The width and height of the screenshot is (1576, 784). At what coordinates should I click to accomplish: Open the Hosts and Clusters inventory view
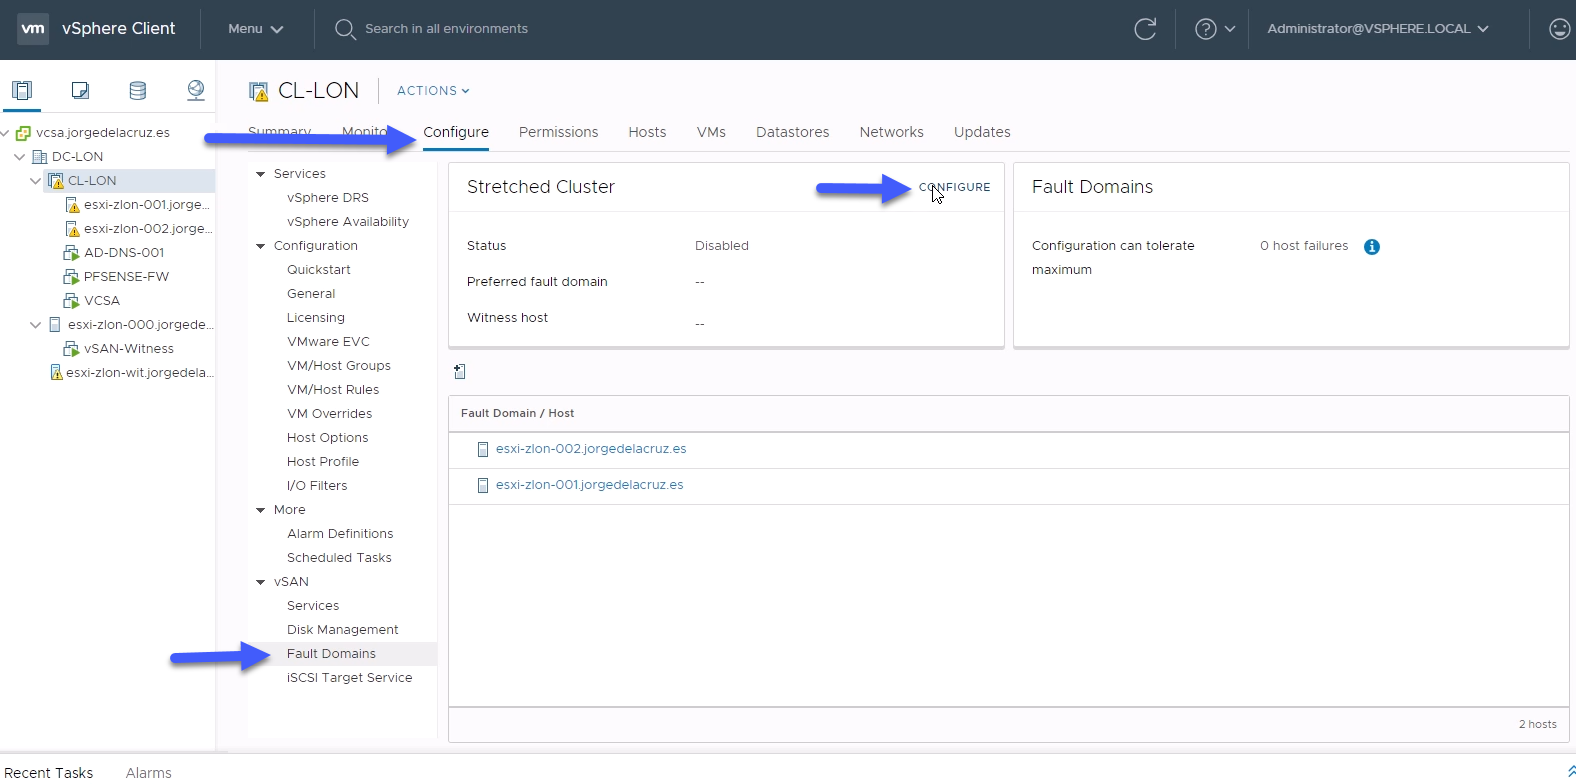click(21, 90)
